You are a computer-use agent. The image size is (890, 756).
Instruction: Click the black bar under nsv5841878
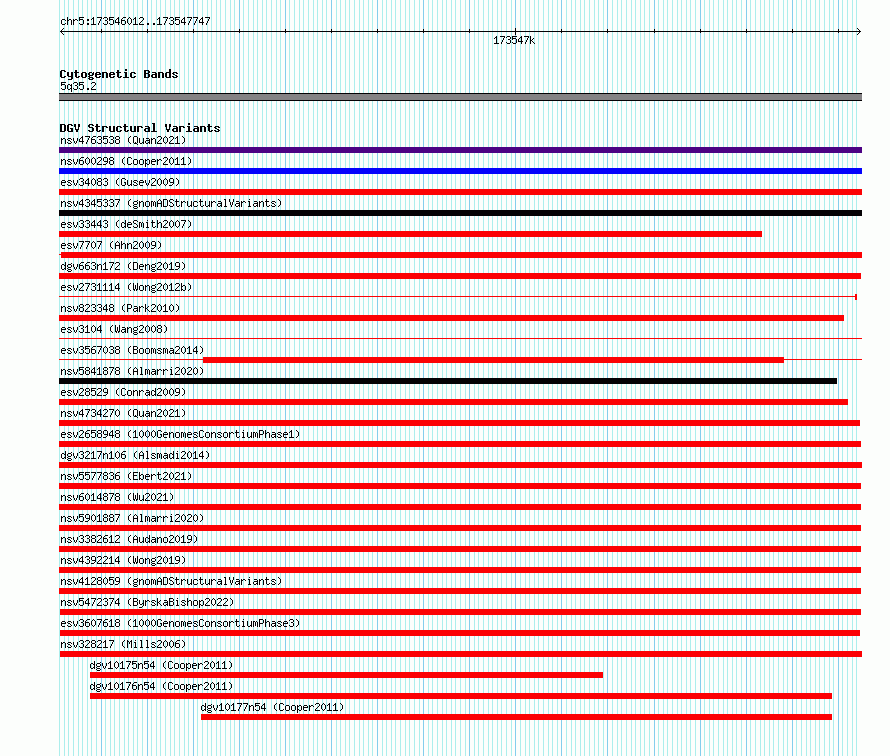(448, 381)
